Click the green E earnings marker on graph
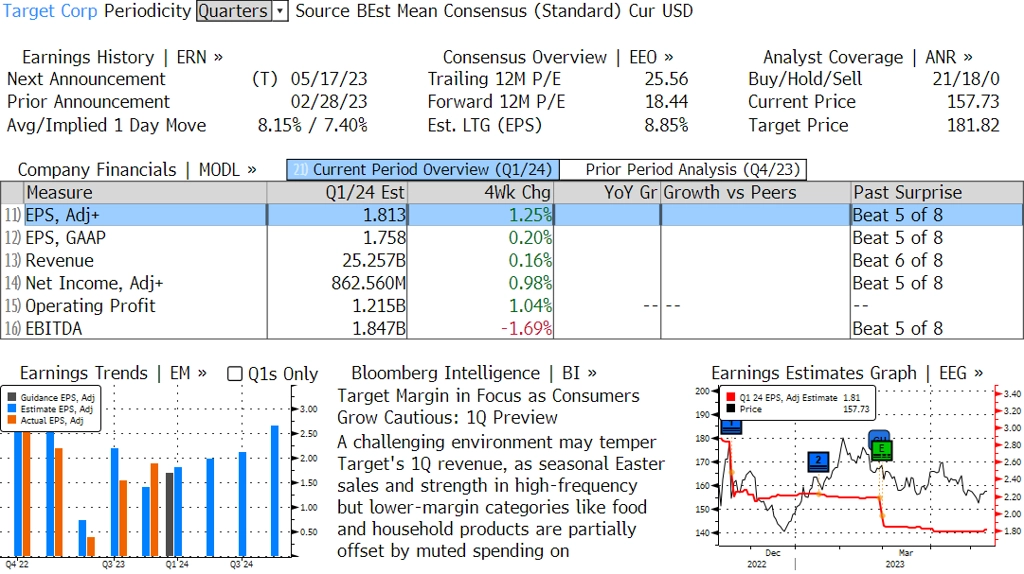 (882, 450)
